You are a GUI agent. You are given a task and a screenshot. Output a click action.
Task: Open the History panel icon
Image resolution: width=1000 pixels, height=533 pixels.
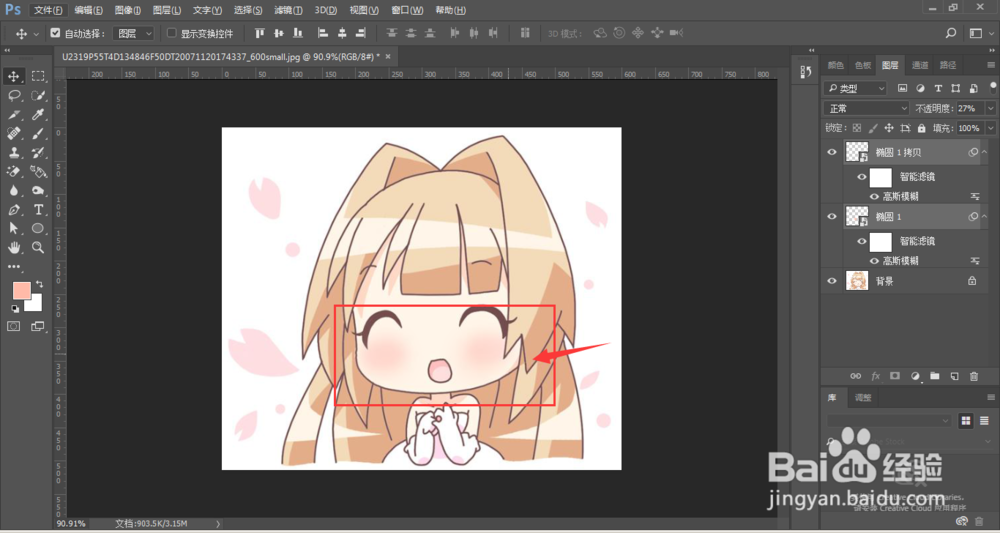[805, 72]
